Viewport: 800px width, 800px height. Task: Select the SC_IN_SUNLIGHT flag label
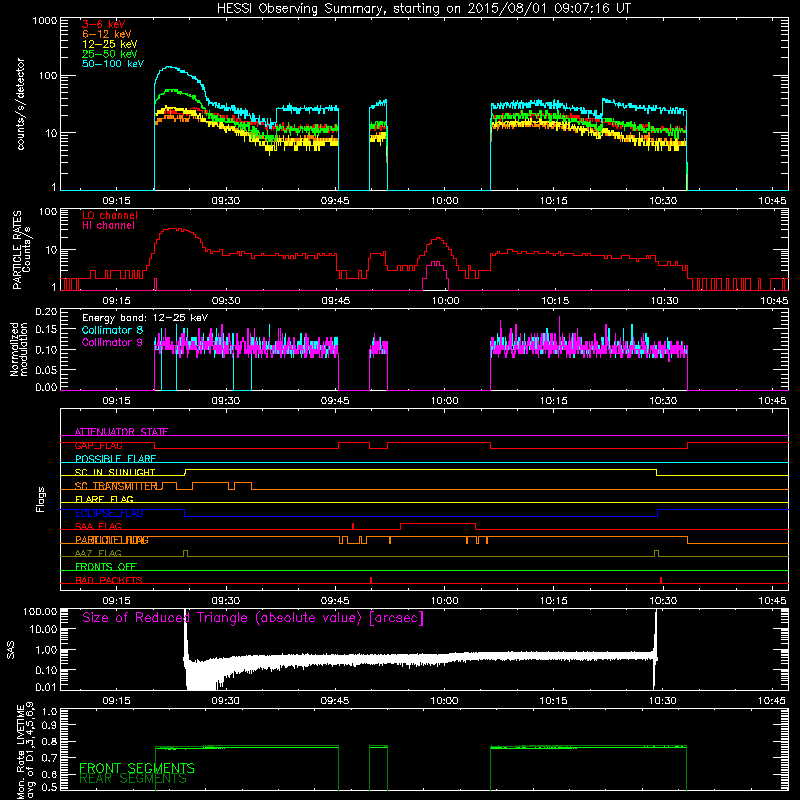pyautogui.click(x=115, y=472)
